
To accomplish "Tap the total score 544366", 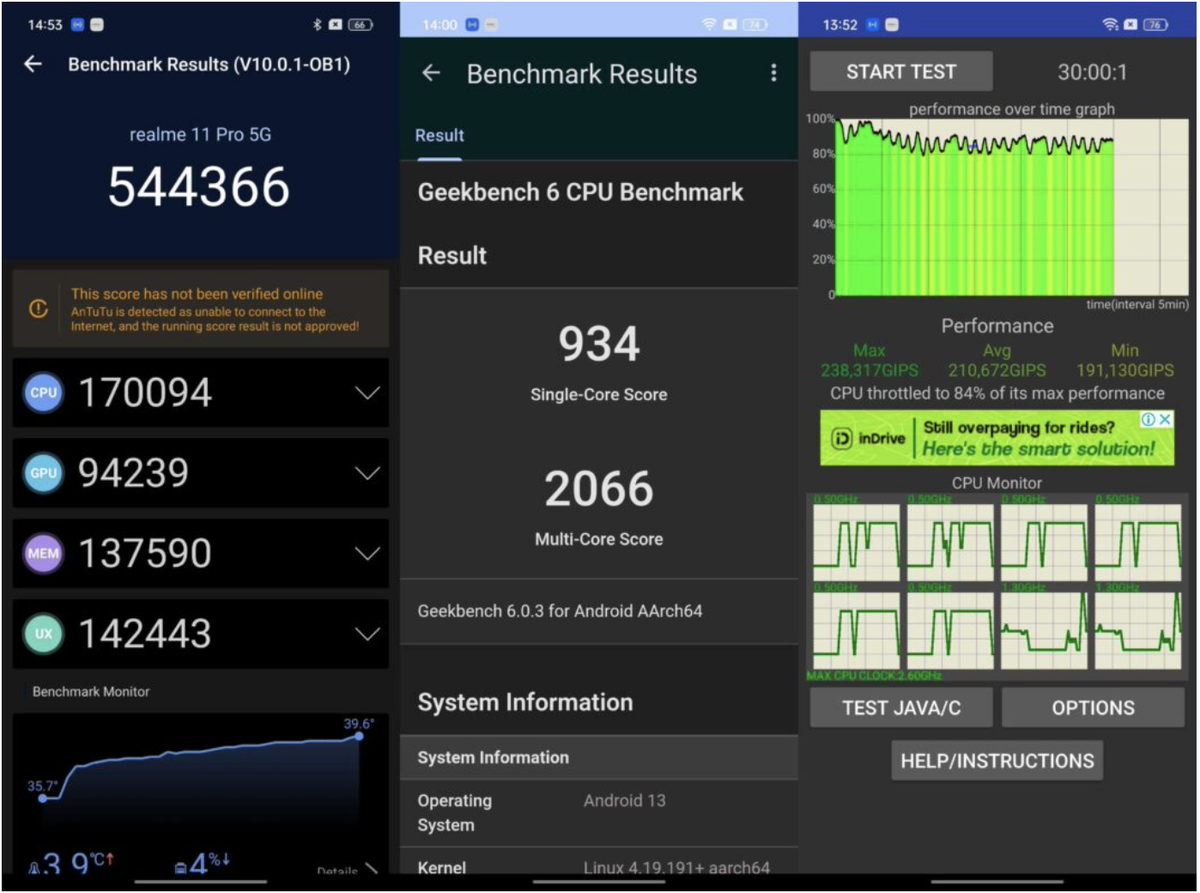I will pyautogui.click(x=199, y=187).
